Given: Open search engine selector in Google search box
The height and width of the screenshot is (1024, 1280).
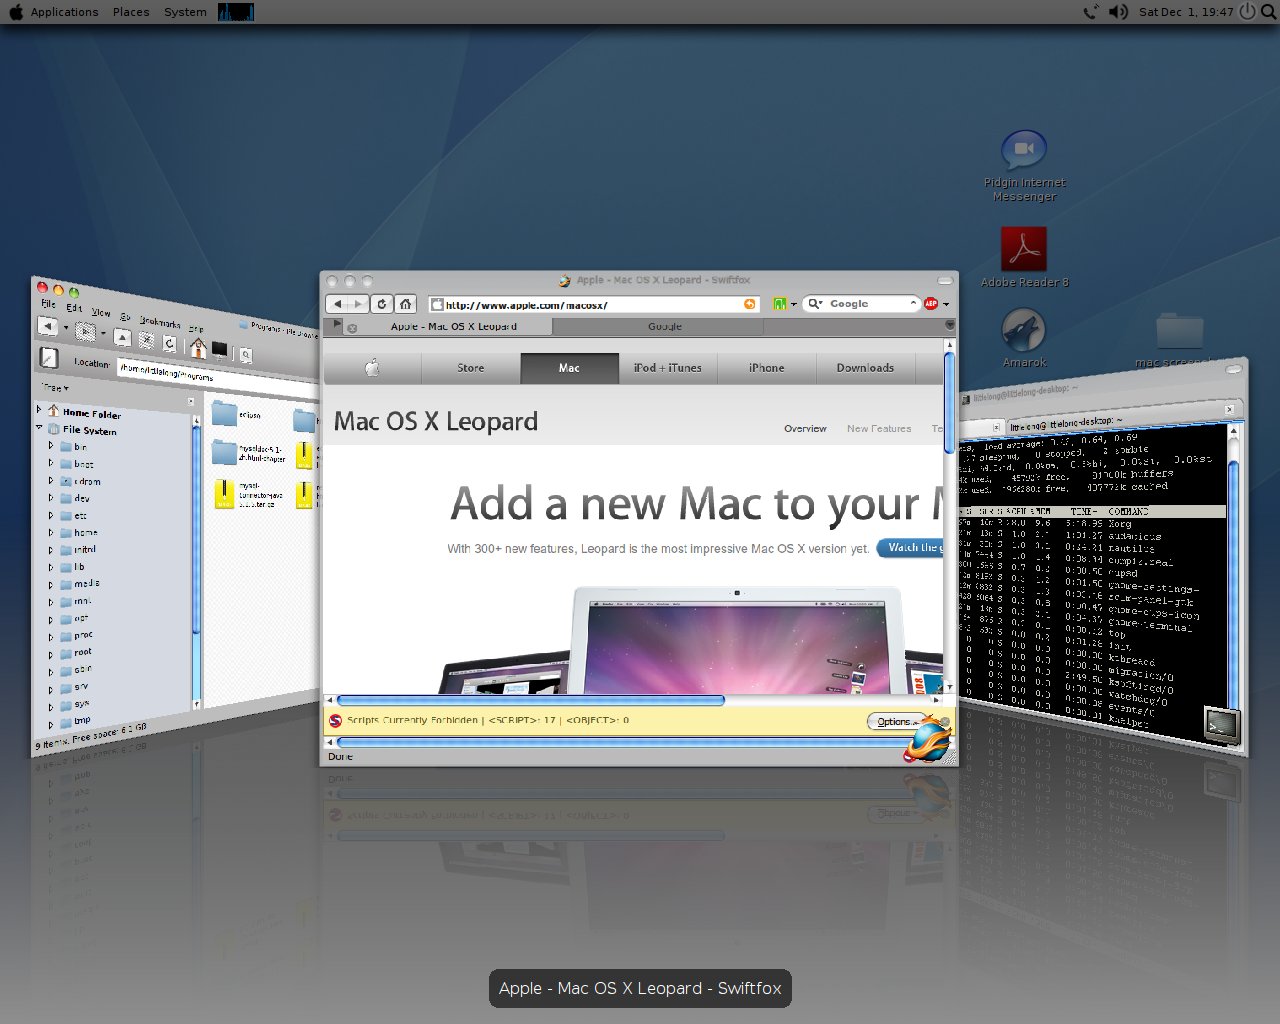Looking at the screenshot, I should 815,304.
